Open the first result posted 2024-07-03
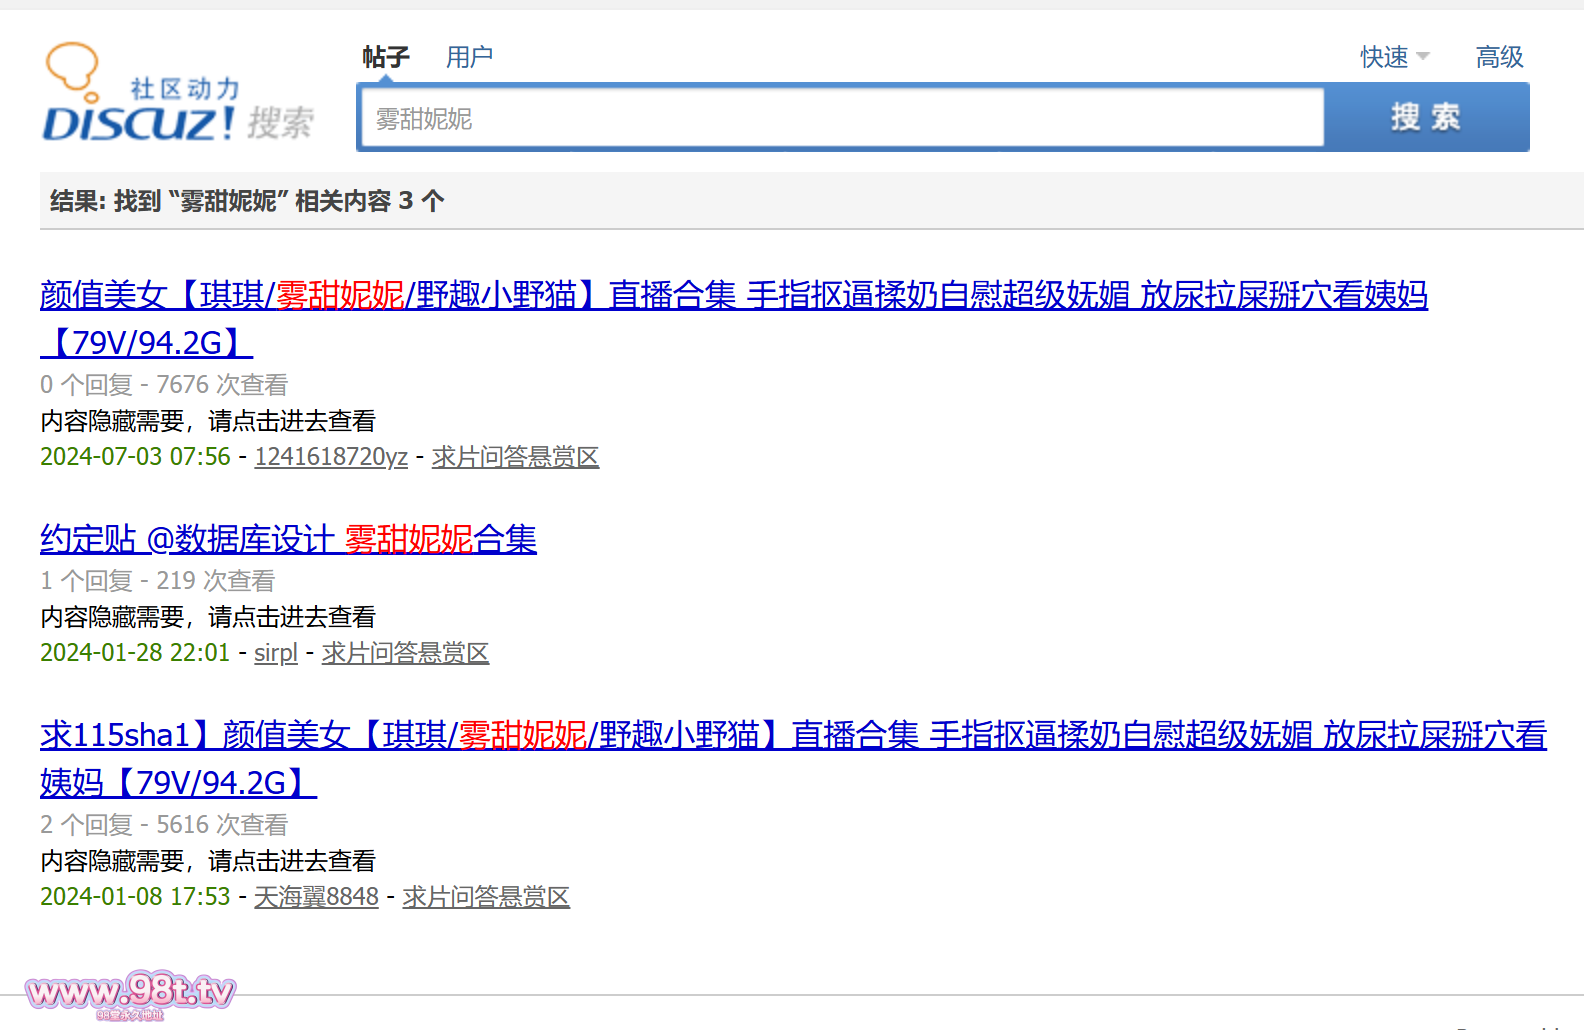 tap(733, 295)
